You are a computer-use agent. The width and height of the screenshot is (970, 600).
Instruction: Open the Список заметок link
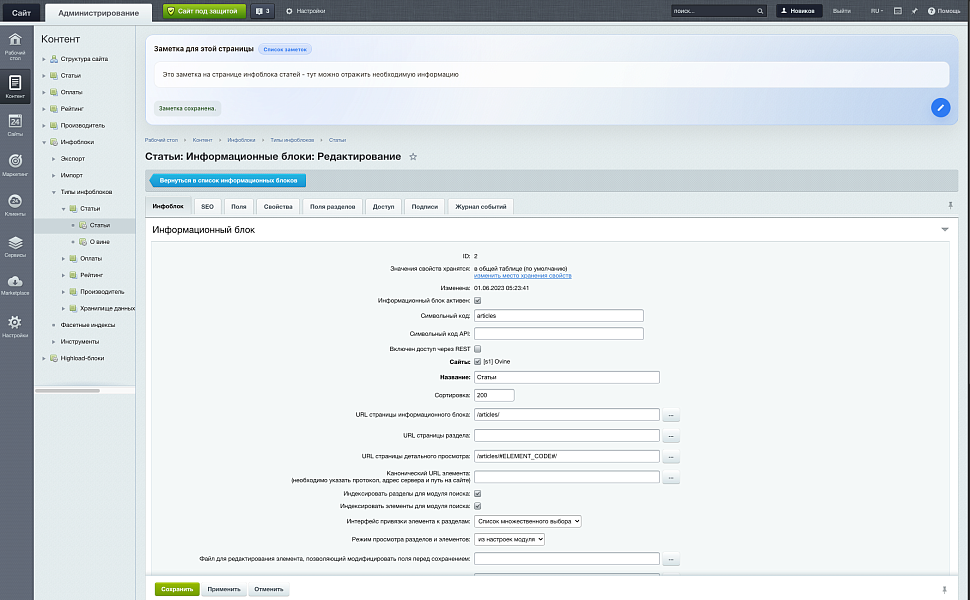tap(285, 49)
